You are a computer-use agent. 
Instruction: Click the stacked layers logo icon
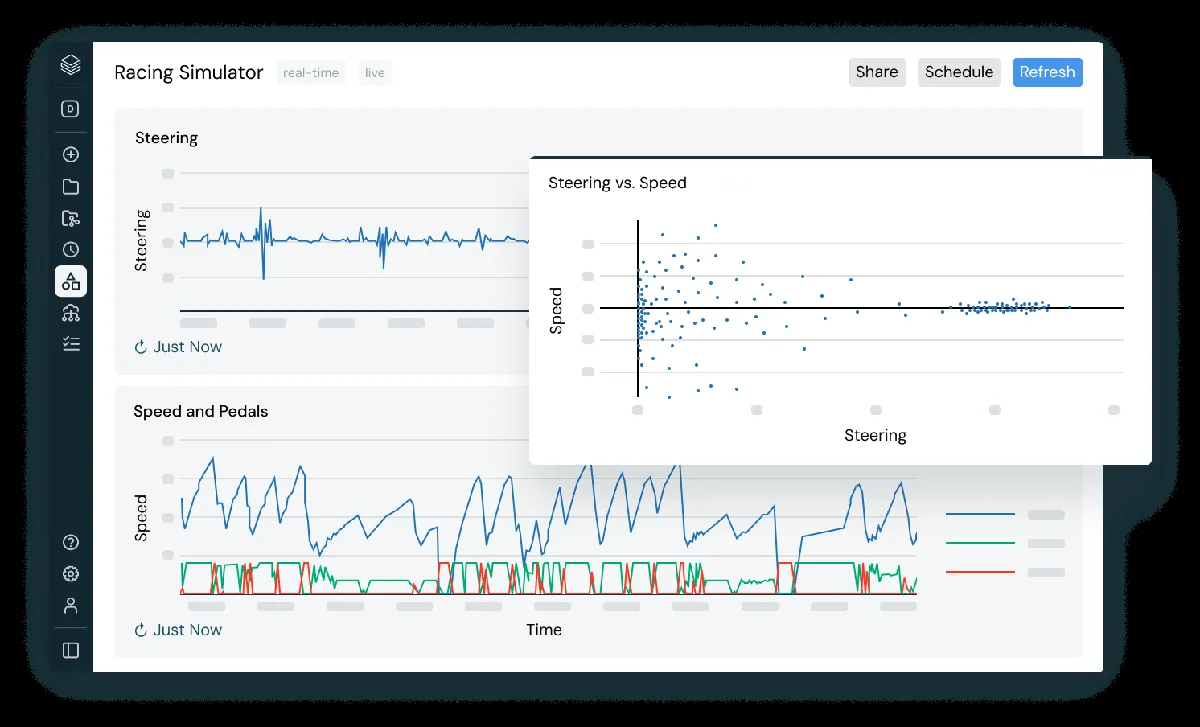pos(70,65)
